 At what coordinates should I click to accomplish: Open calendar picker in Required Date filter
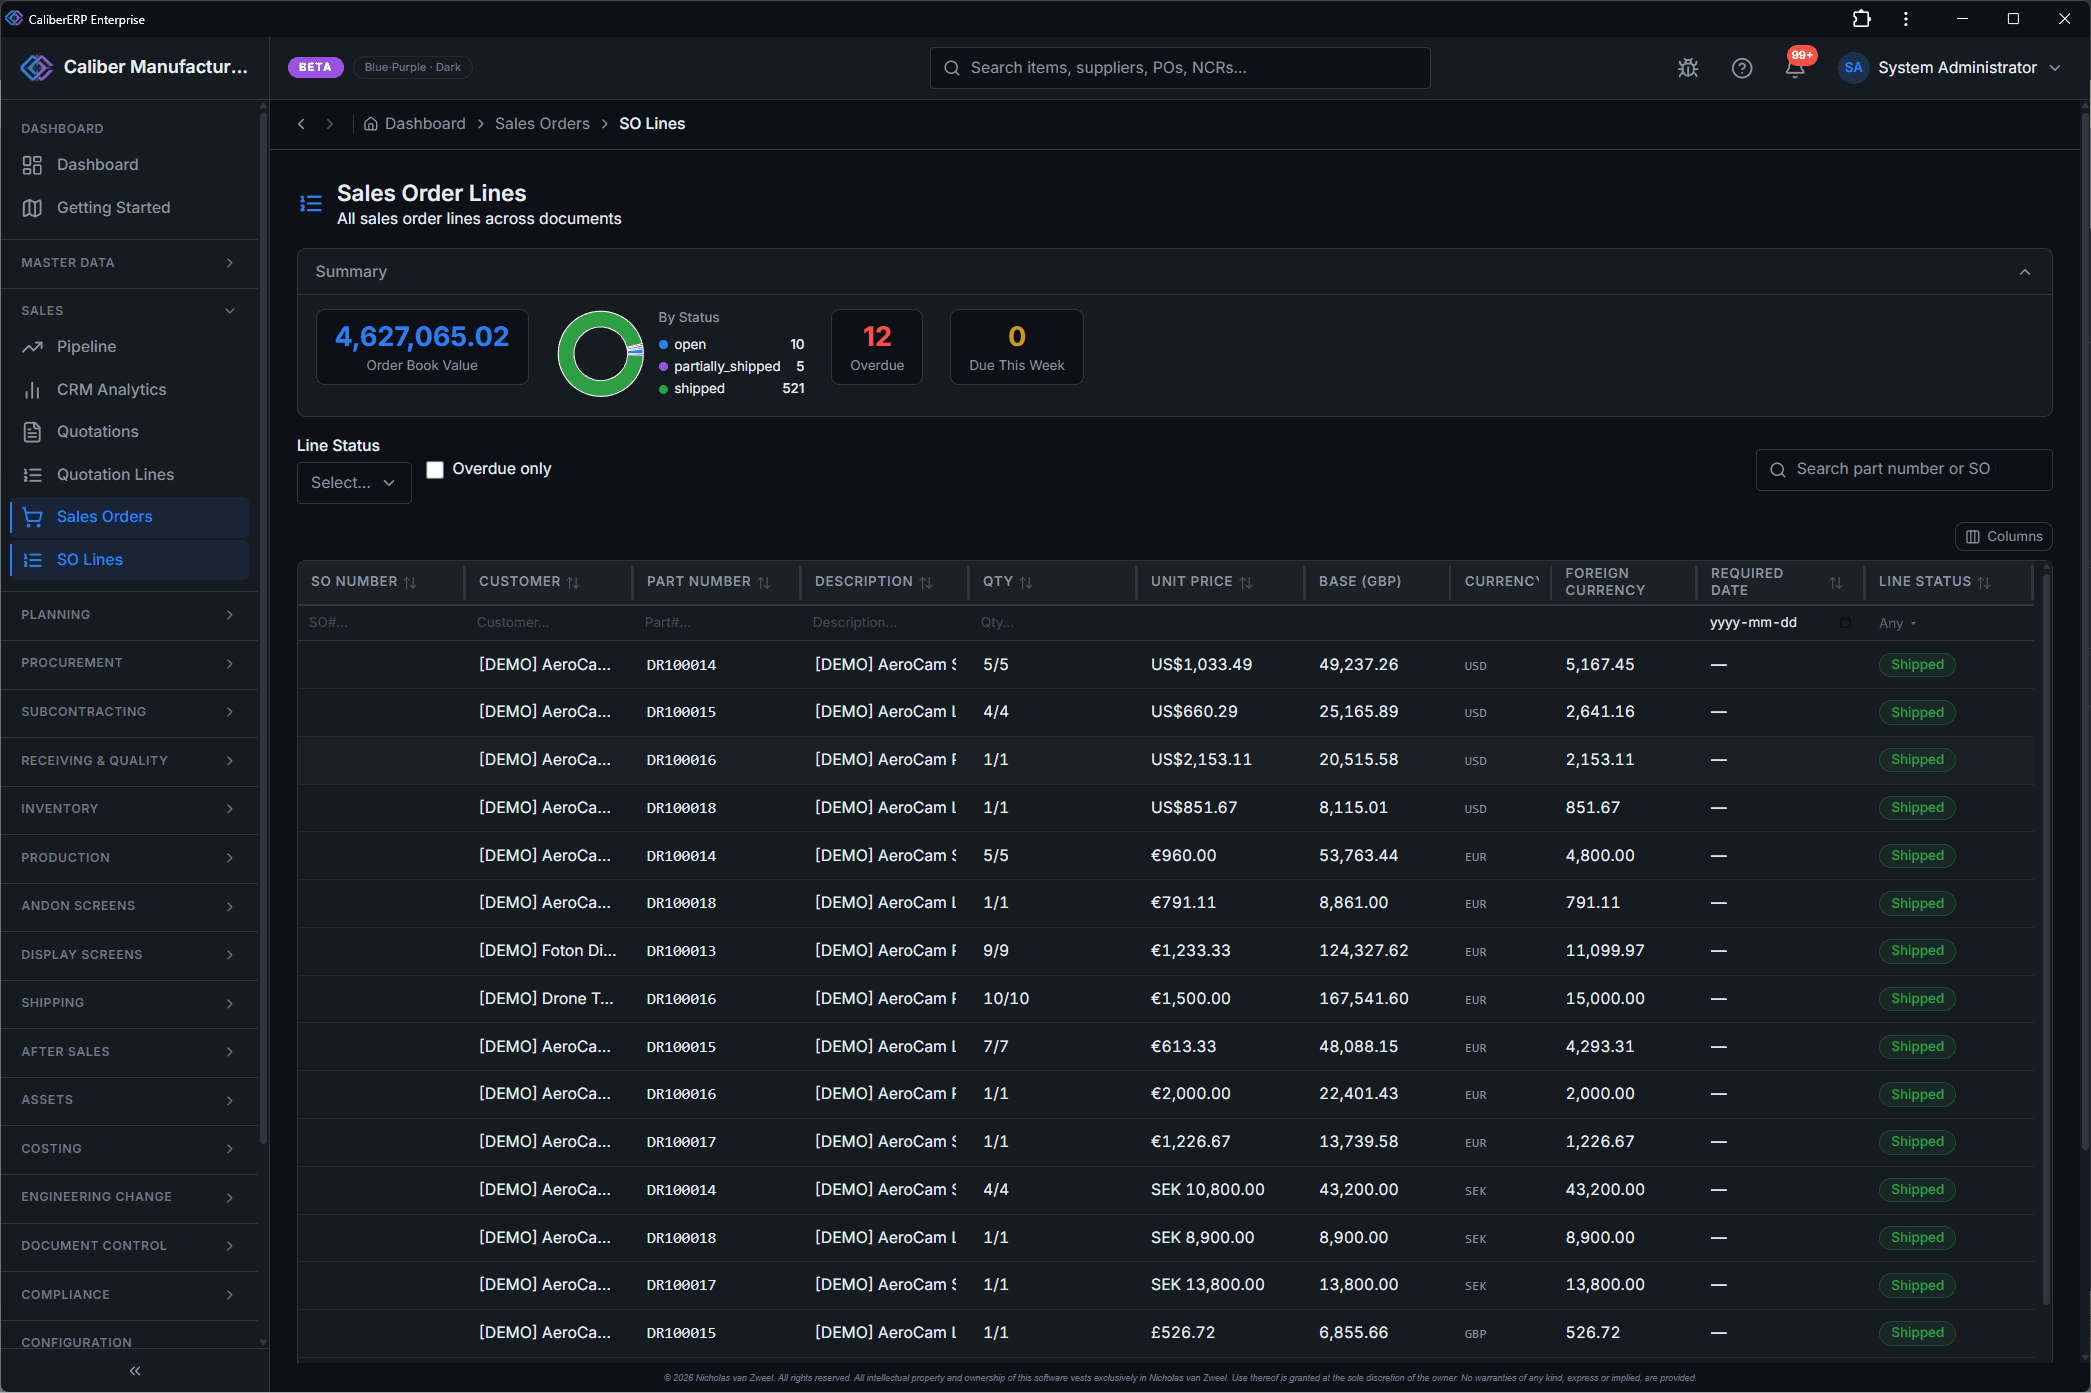(x=1845, y=623)
